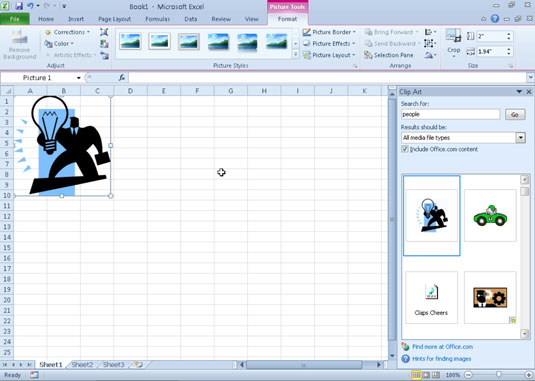Click the Change Picture icon
535x381 pixels.
coord(104,44)
